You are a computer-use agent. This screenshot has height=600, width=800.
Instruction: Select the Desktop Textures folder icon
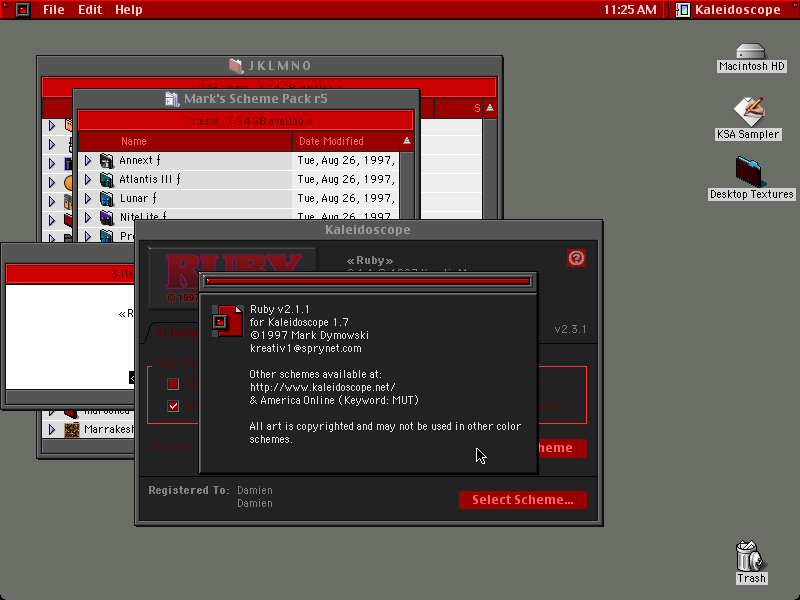[749, 171]
